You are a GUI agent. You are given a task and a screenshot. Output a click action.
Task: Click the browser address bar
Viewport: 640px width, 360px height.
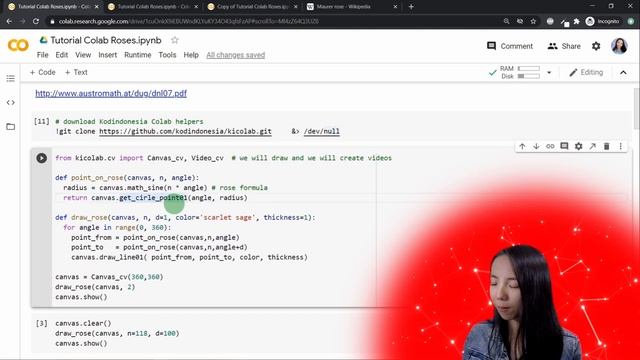(273, 21)
